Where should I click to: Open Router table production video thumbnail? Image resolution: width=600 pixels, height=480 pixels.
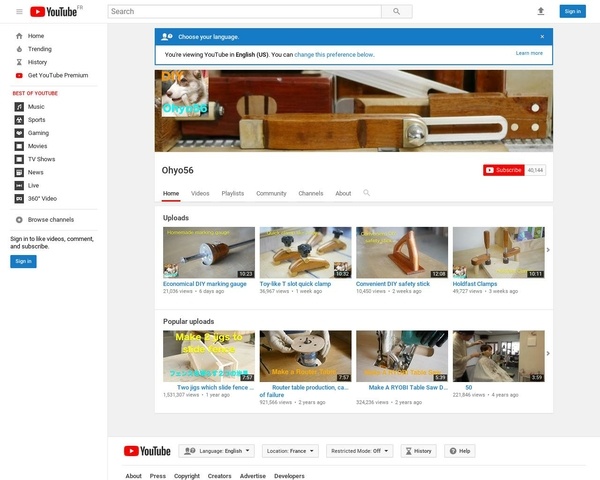point(305,356)
